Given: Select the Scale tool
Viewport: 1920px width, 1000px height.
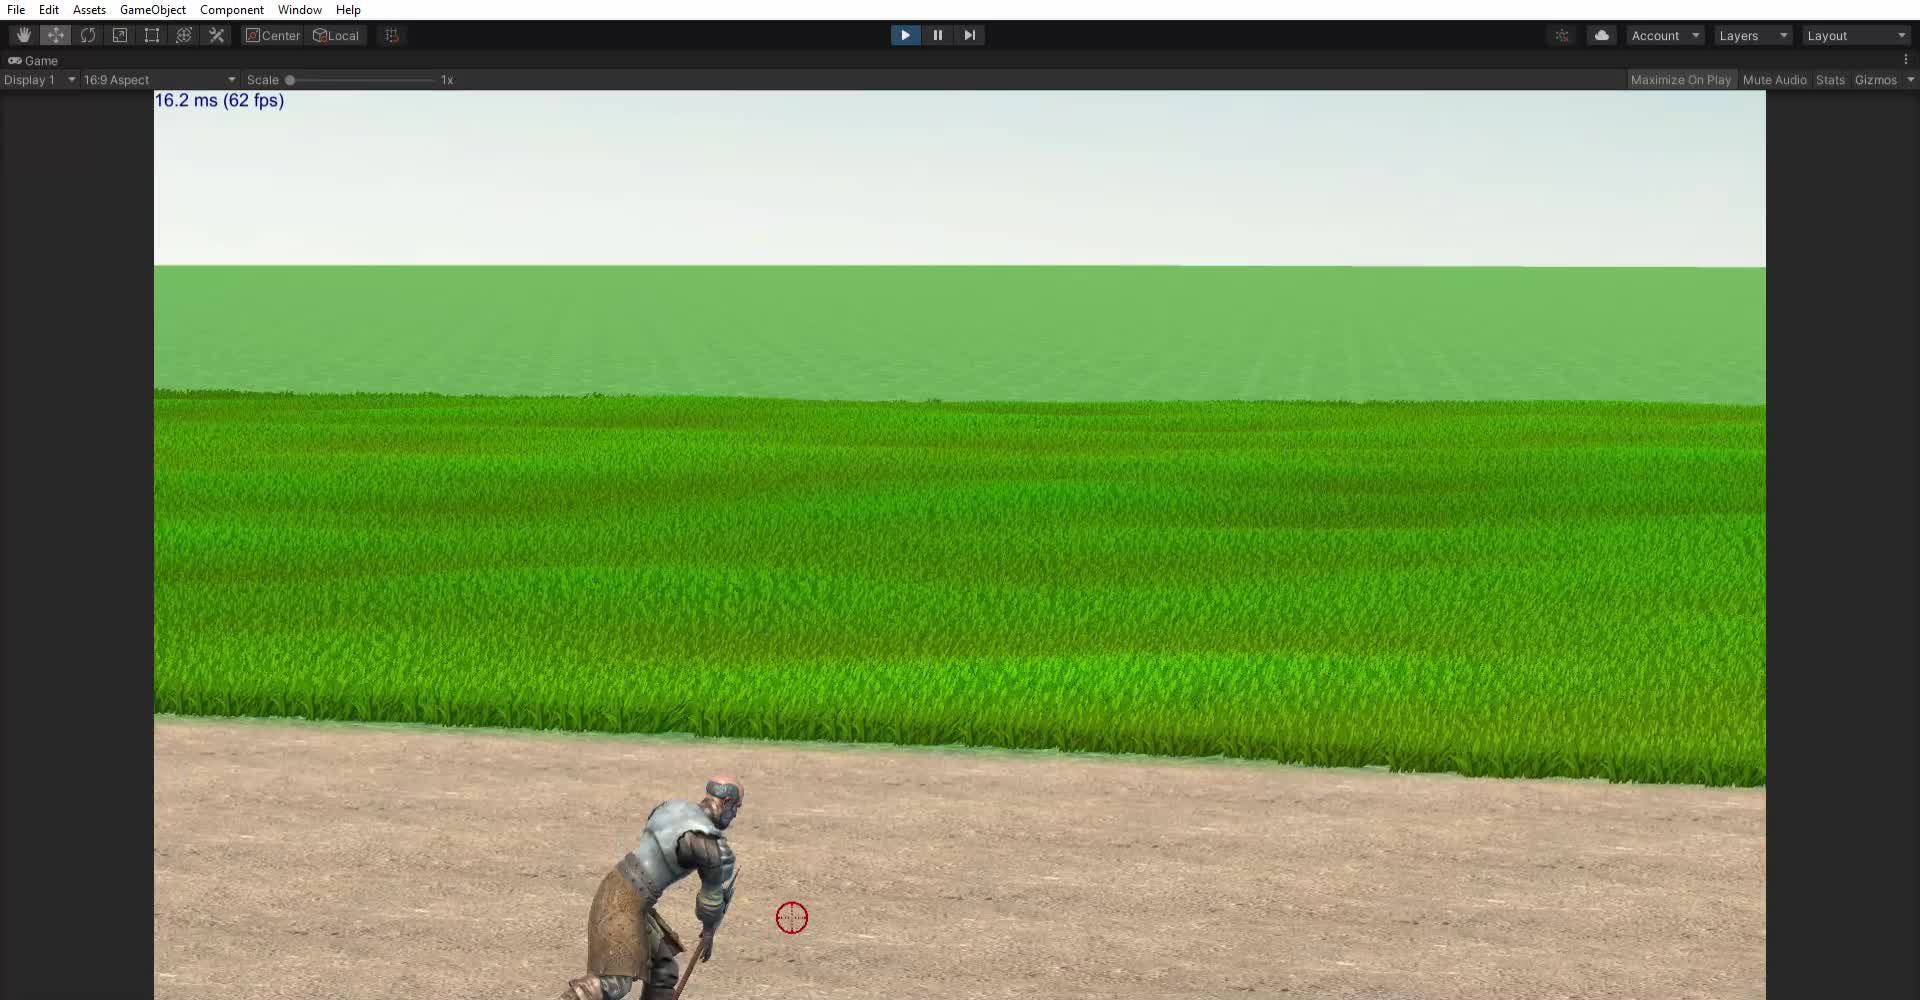Looking at the screenshot, I should [120, 35].
